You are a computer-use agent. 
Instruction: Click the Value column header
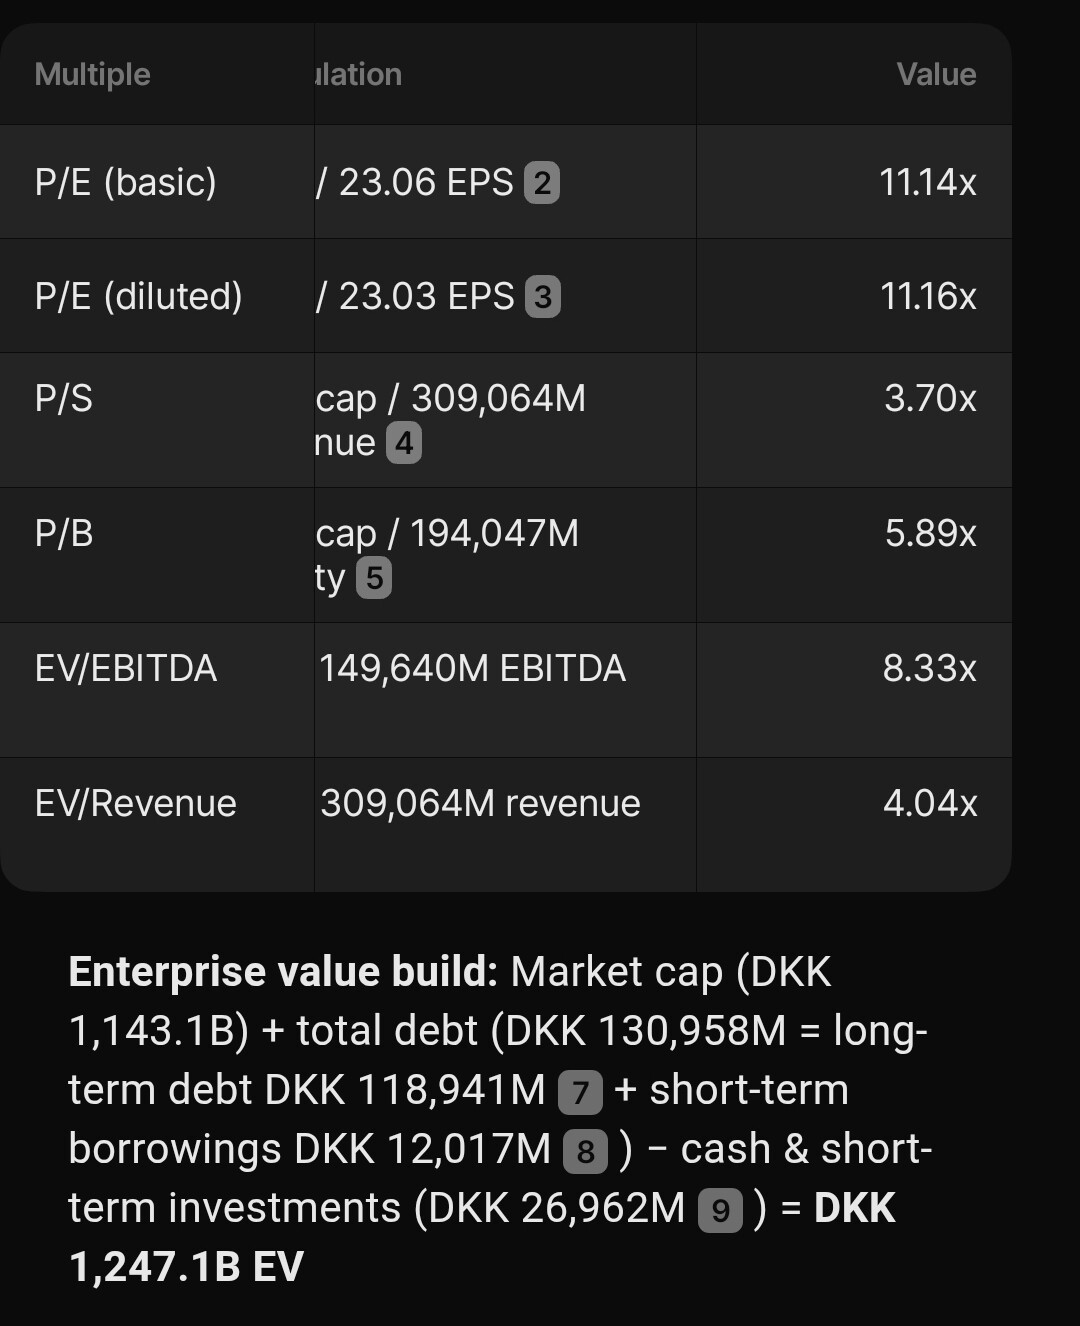coord(936,75)
